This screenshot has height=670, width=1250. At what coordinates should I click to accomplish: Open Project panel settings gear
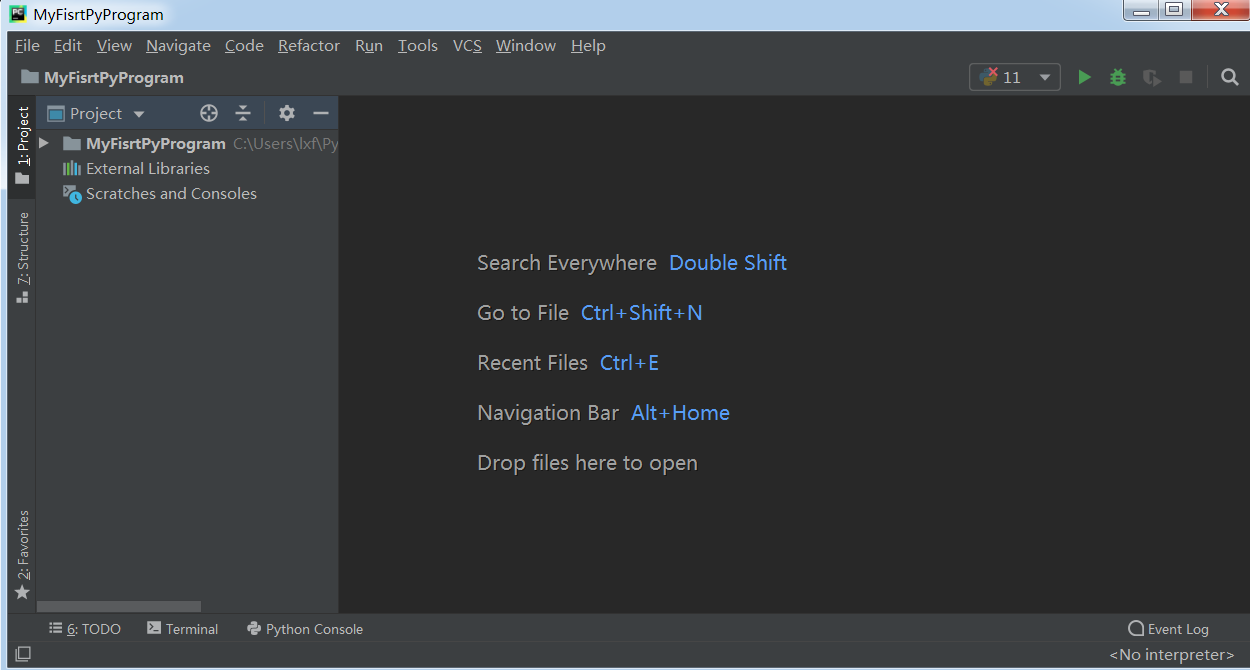click(x=287, y=113)
